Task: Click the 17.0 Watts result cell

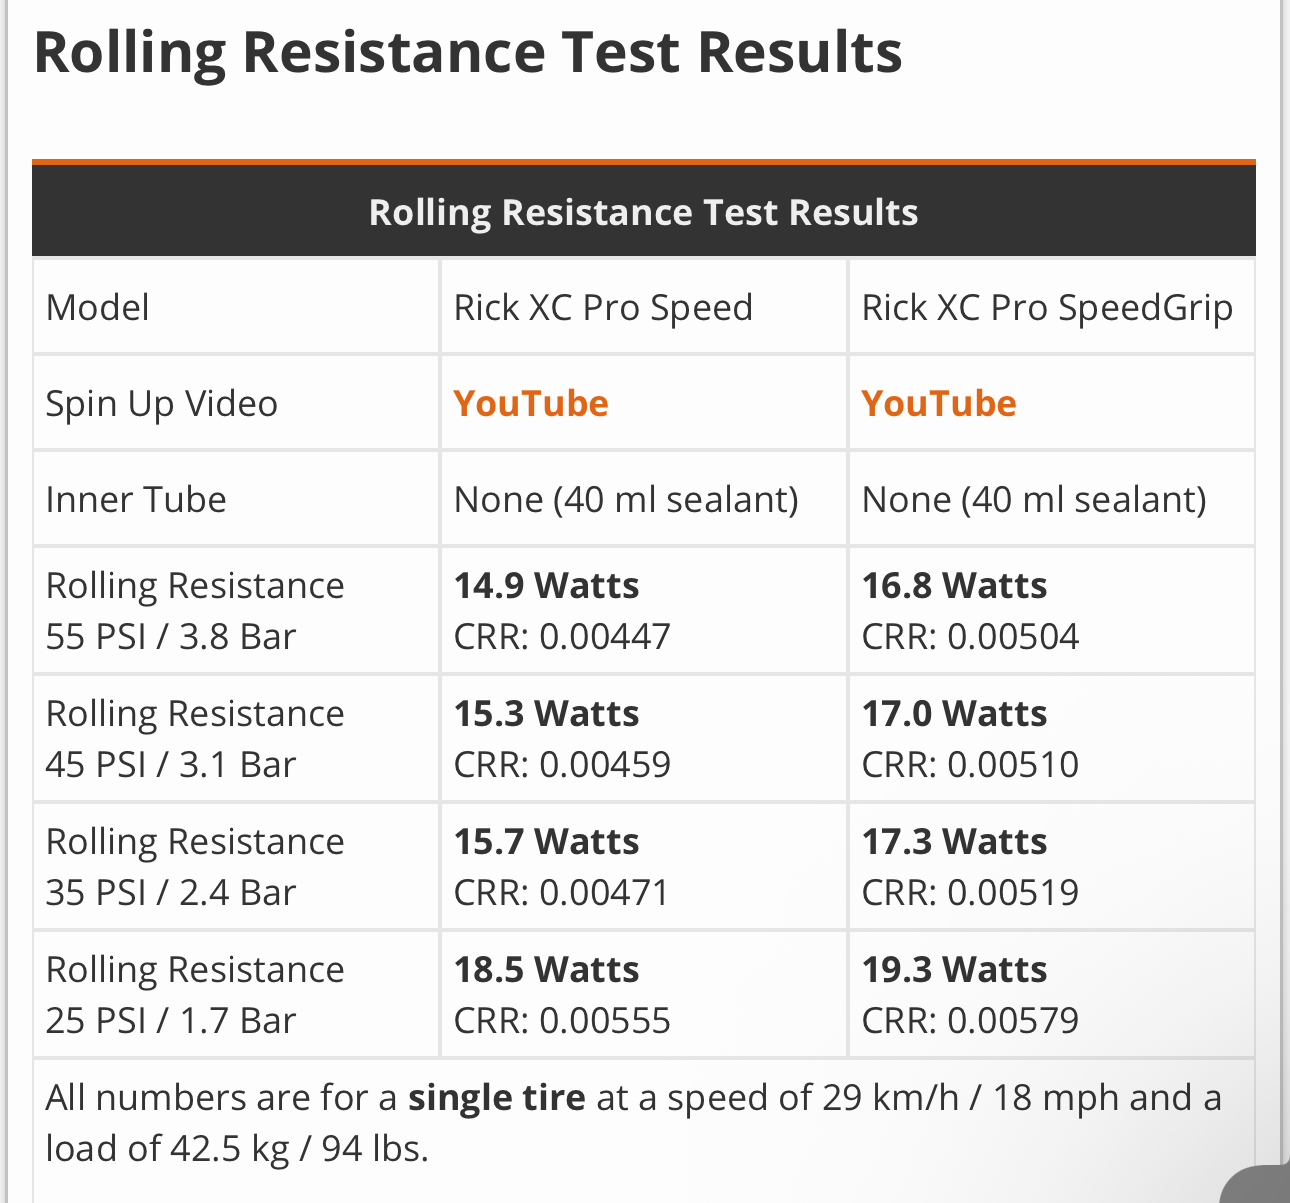Action: (x=955, y=713)
